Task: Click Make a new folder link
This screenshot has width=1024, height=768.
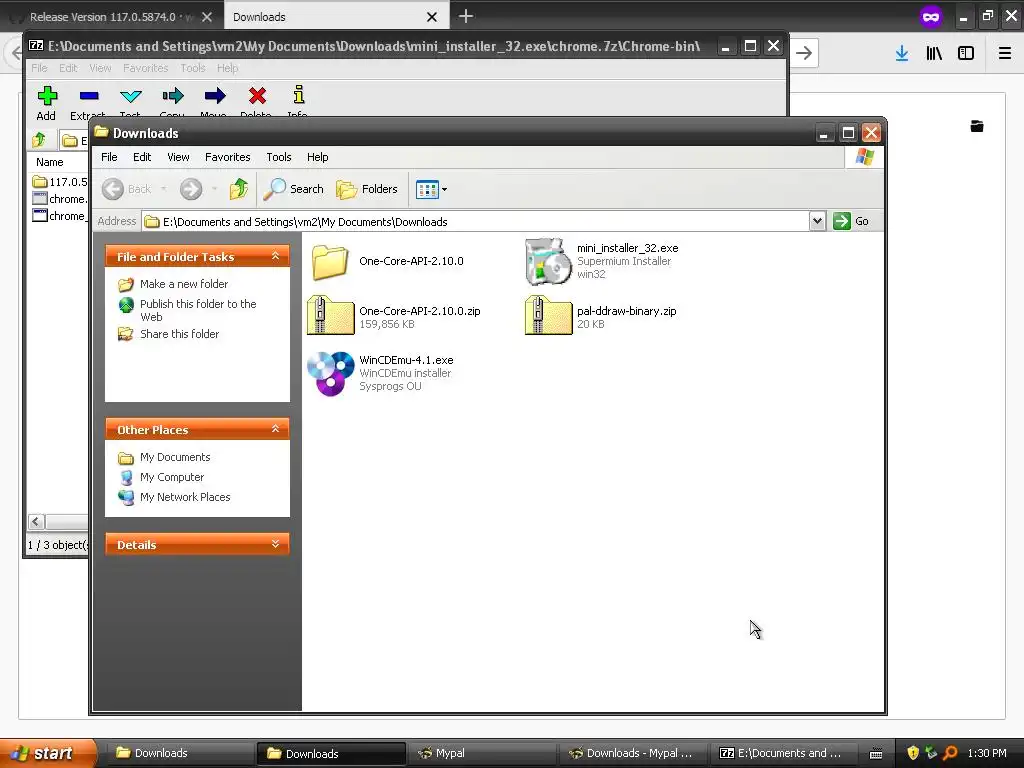Action: pos(184,284)
